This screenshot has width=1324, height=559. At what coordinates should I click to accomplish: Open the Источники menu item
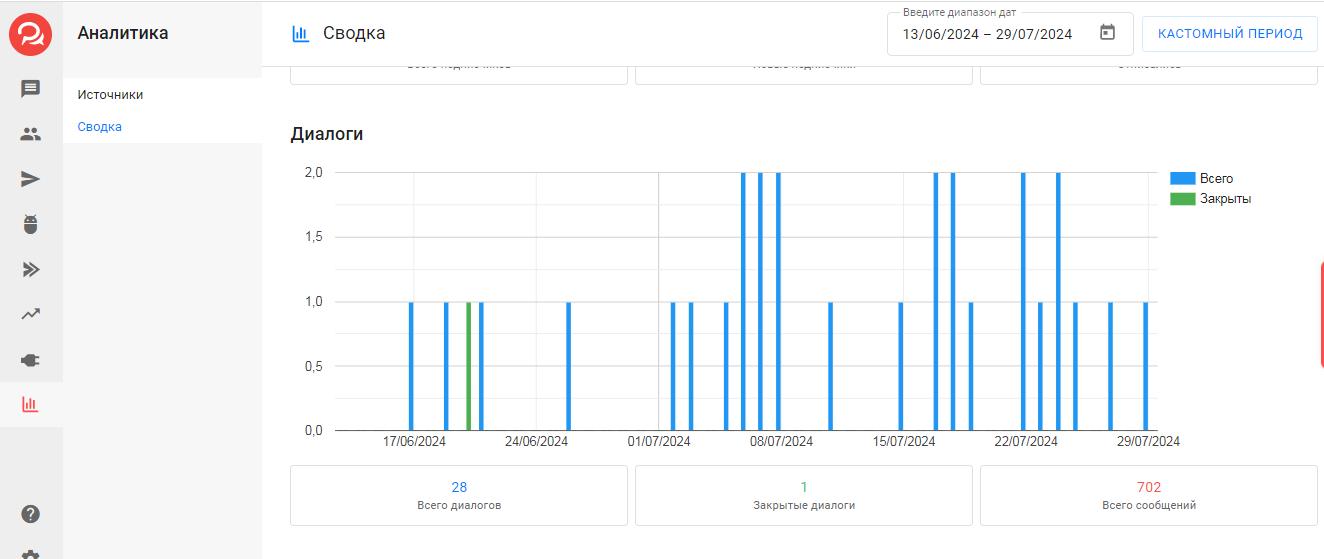110,95
